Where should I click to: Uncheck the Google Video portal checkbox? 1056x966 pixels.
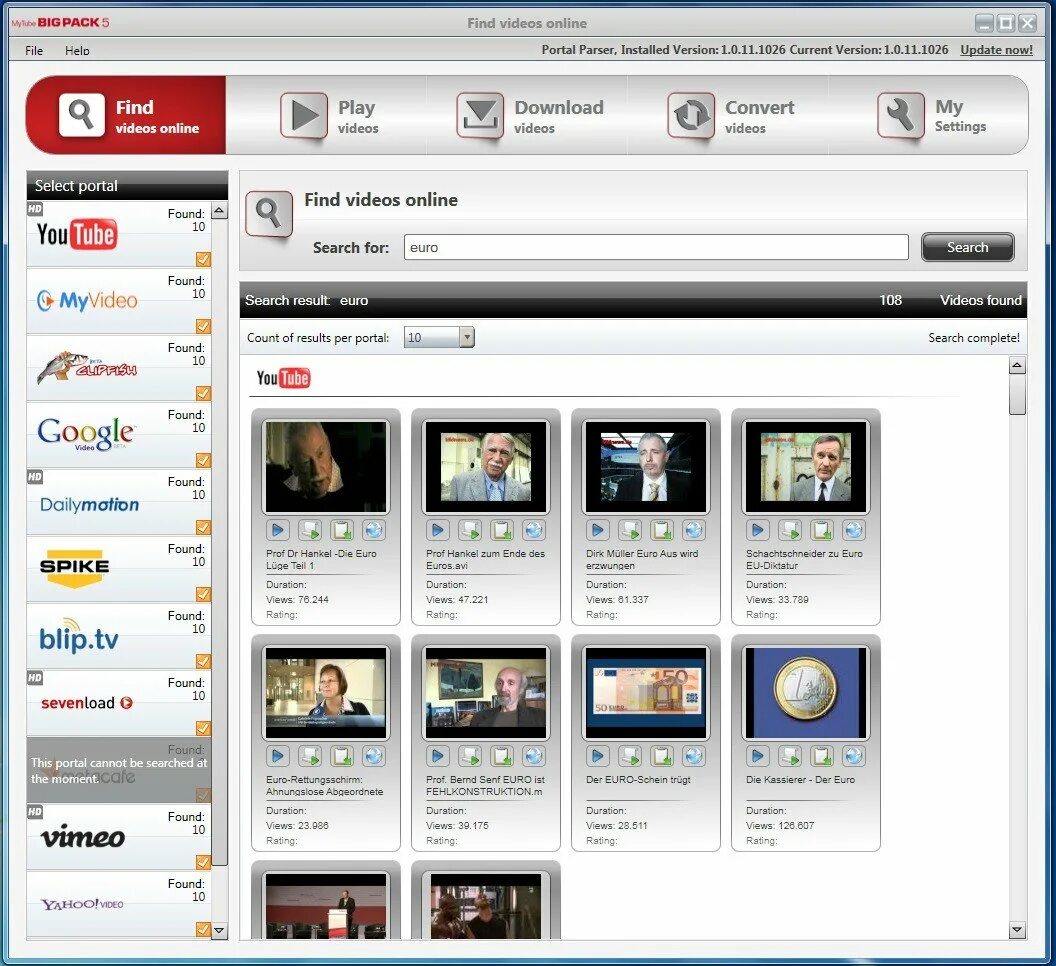pos(203,460)
